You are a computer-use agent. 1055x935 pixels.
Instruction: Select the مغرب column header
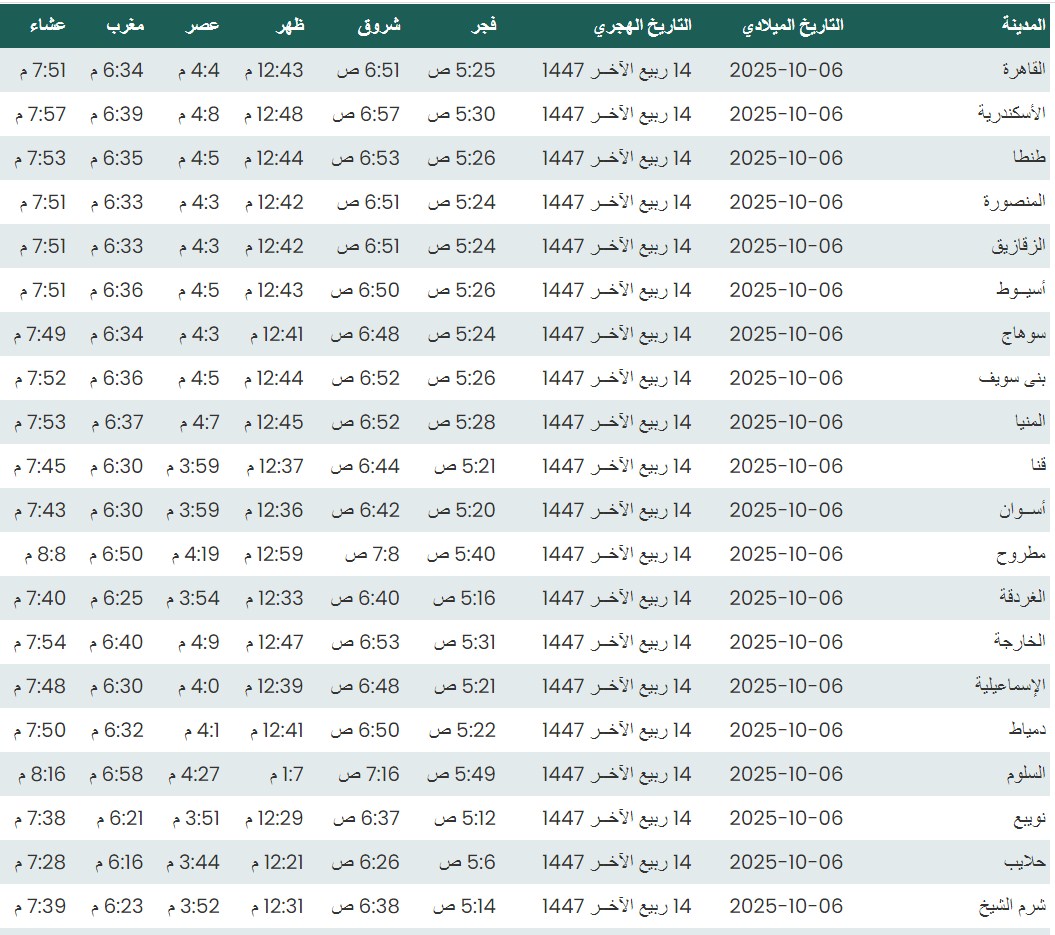125,26
